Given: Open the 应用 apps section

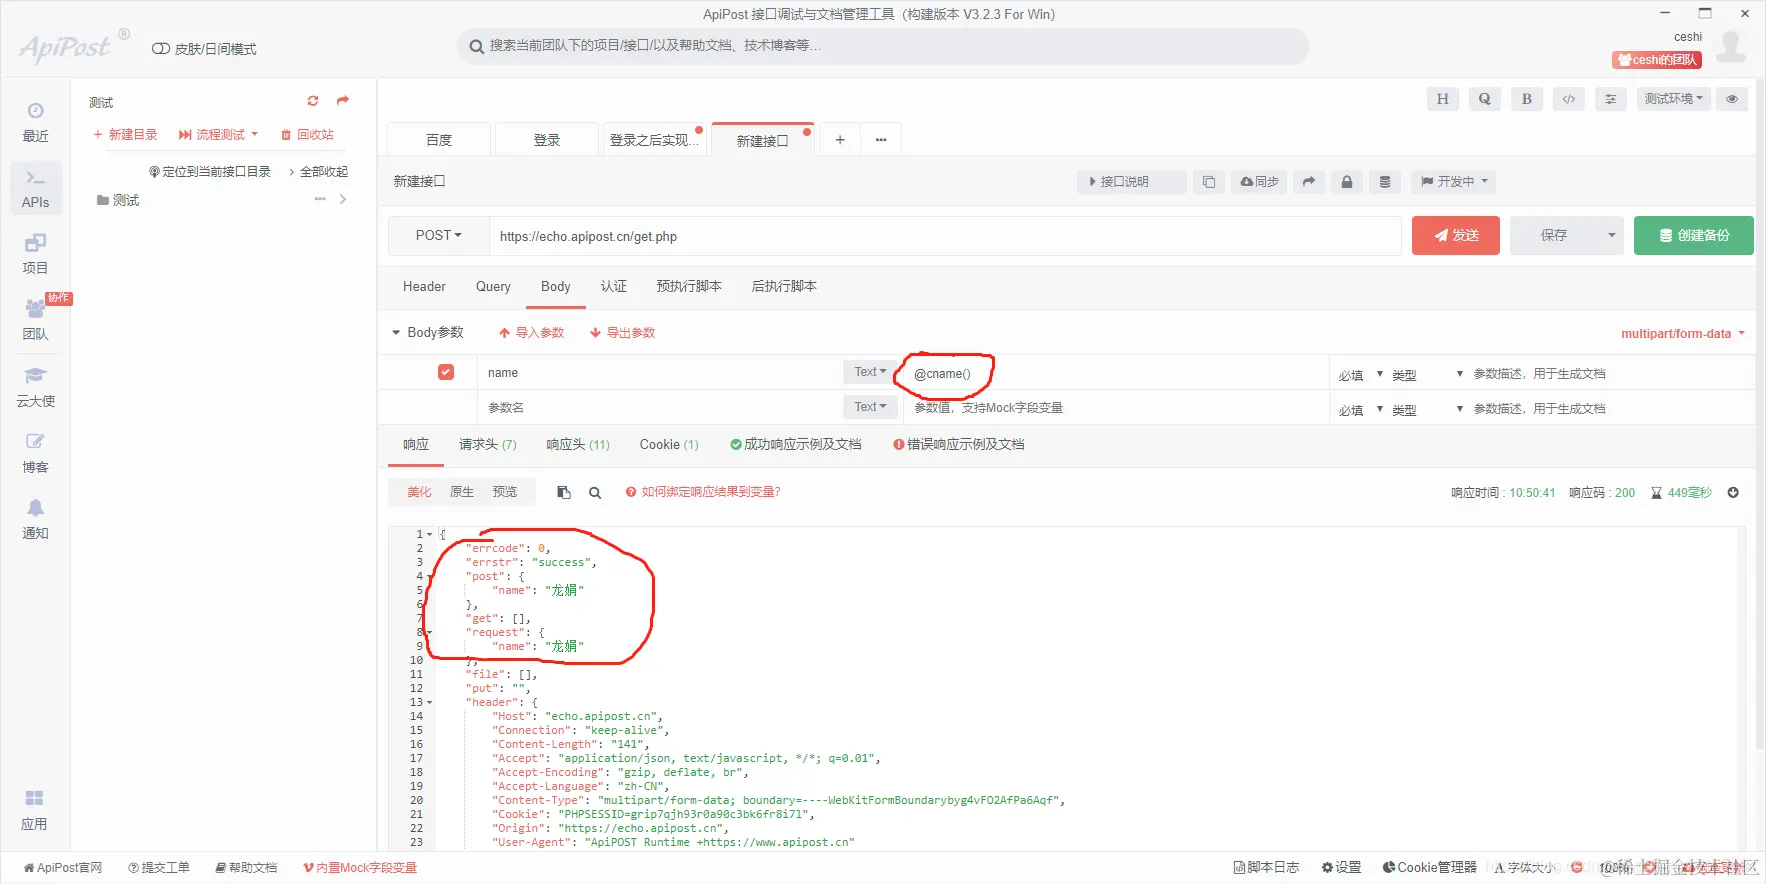Looking at the screenshot, I should tap(35, 810).
